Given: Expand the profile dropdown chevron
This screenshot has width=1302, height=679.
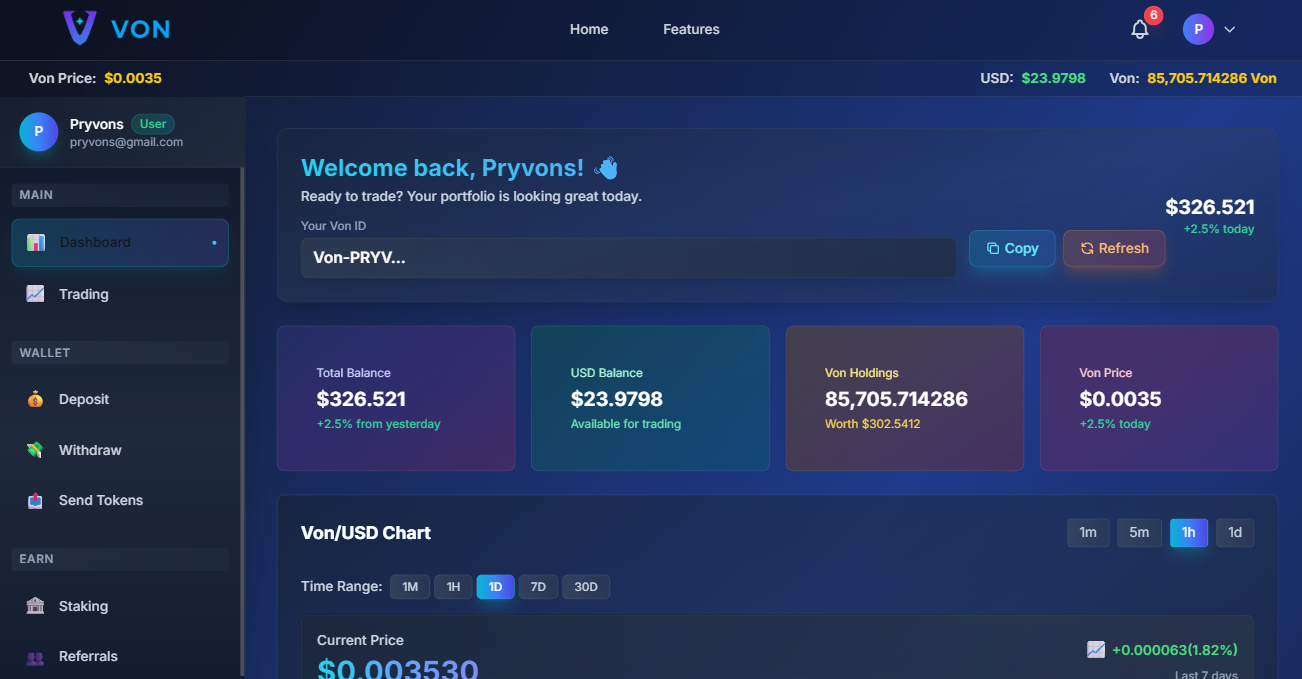Looking at the screenshot, I should pos(1230,29).
